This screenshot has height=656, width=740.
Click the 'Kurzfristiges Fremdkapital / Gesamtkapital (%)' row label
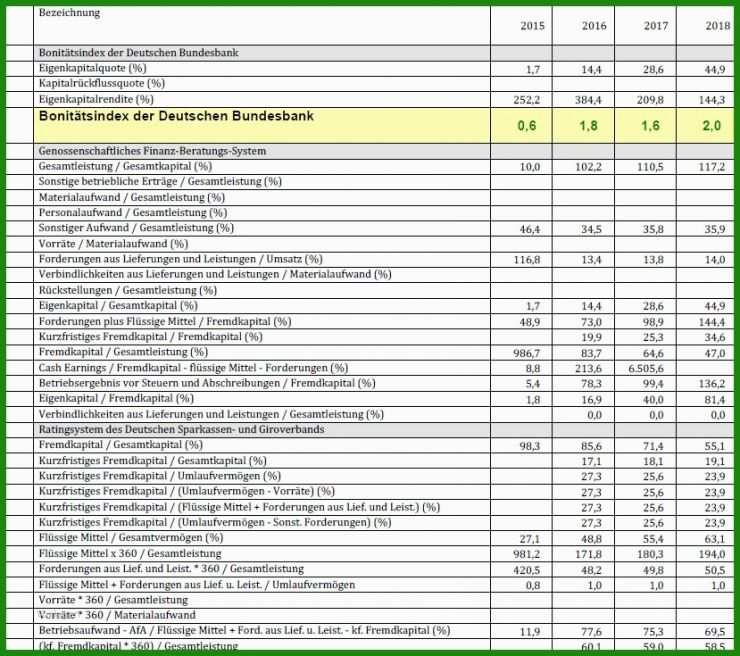153,461
